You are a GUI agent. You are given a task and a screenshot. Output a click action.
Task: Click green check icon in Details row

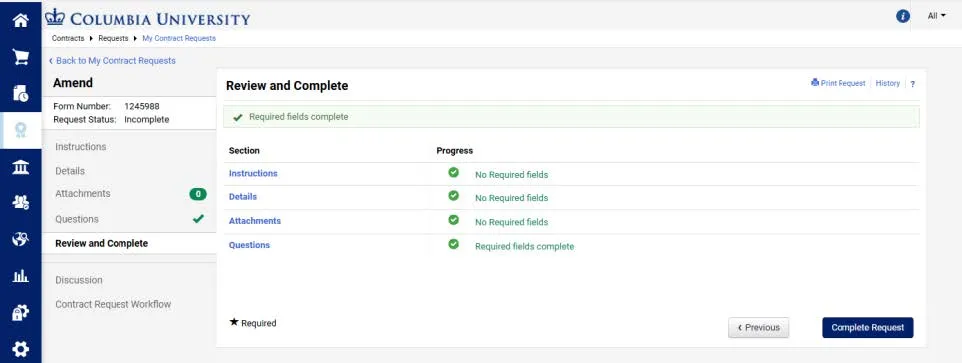(453, 196)
